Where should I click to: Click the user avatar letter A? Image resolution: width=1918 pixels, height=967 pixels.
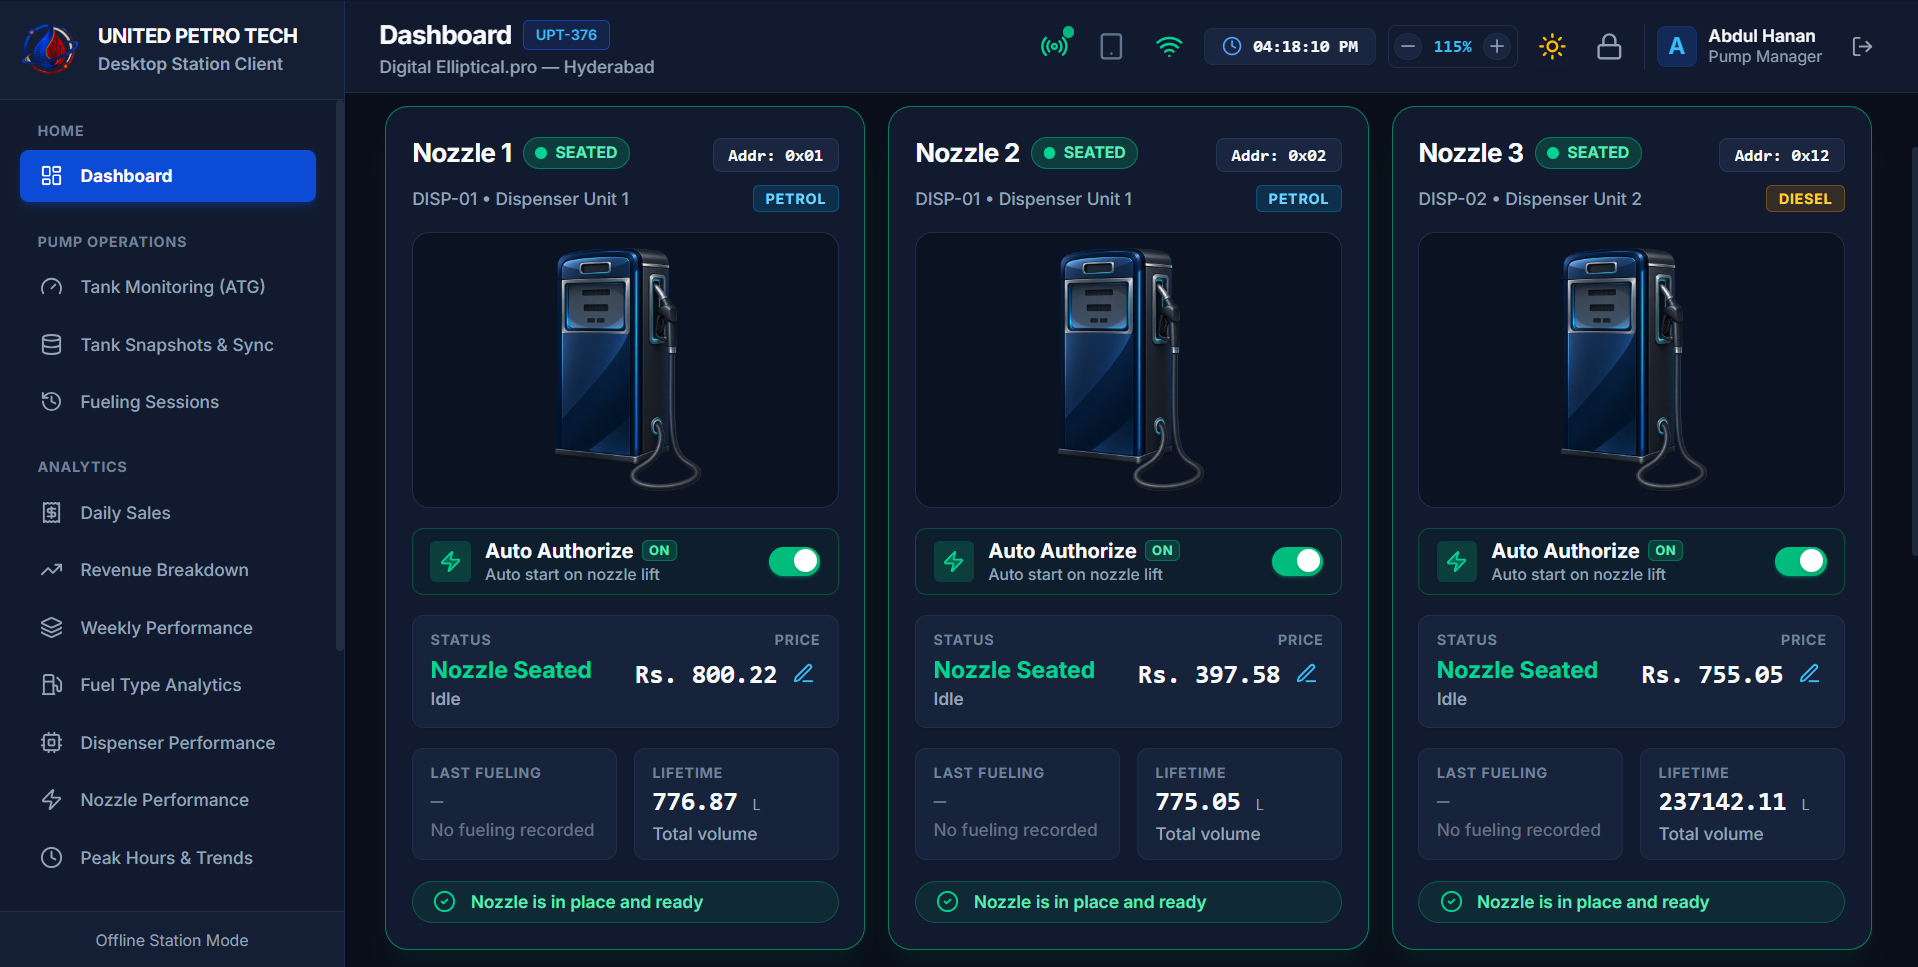1677,47
